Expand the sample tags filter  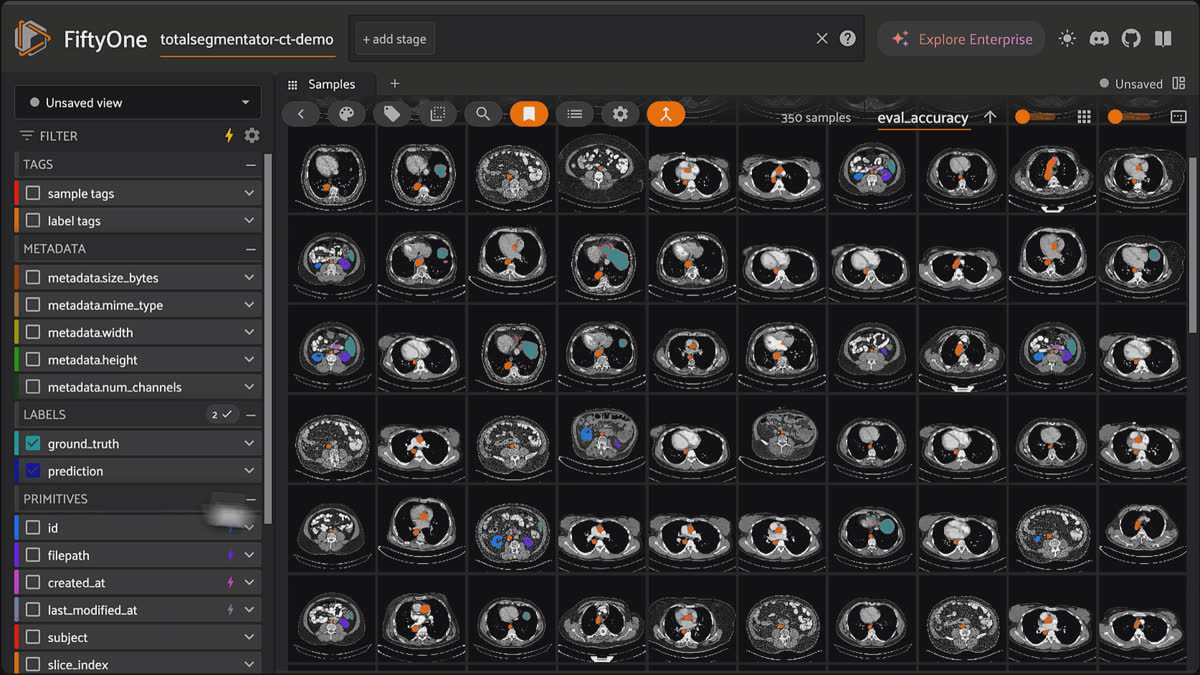click(x=249, y=194)
